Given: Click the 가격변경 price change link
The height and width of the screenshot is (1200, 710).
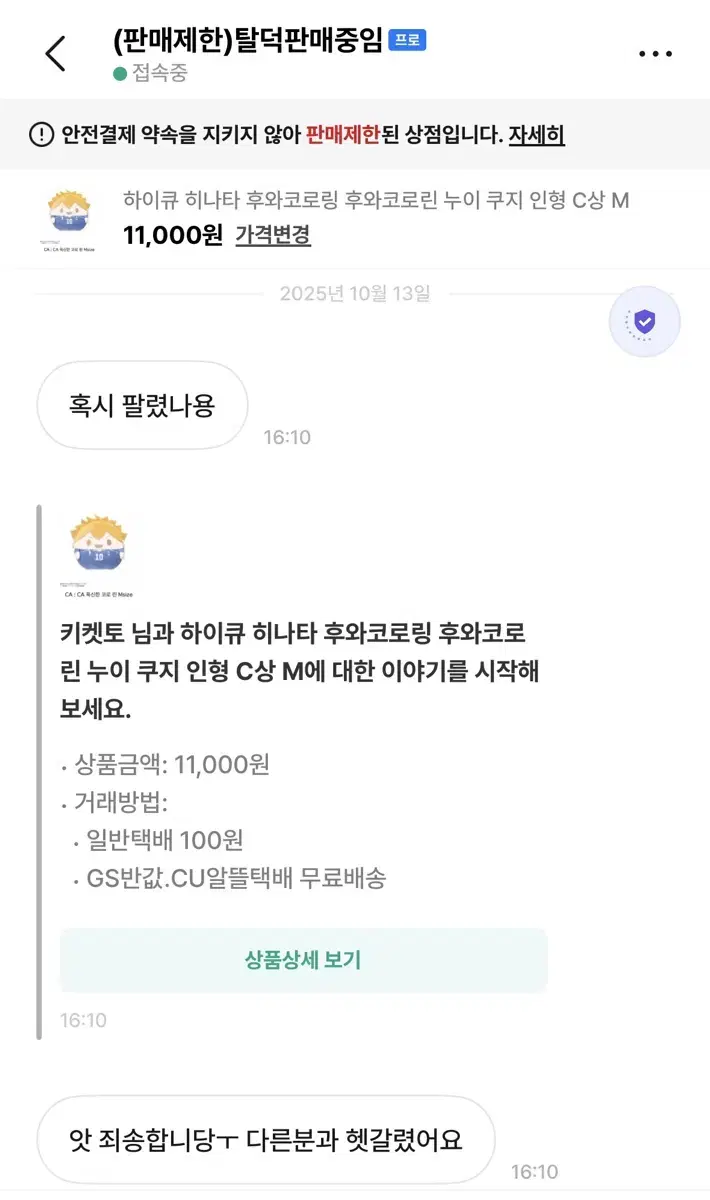Looking at the screenshot, I should pyautogui.click(x=273, y=235).
